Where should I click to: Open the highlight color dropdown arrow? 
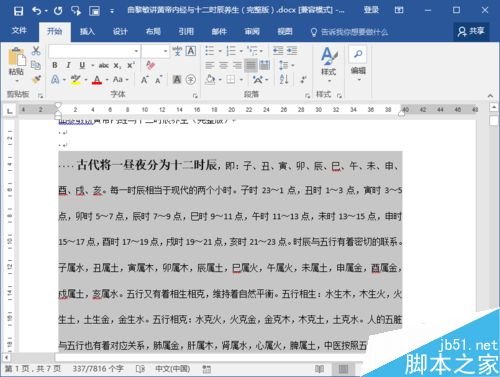click(x=86, y=80)
